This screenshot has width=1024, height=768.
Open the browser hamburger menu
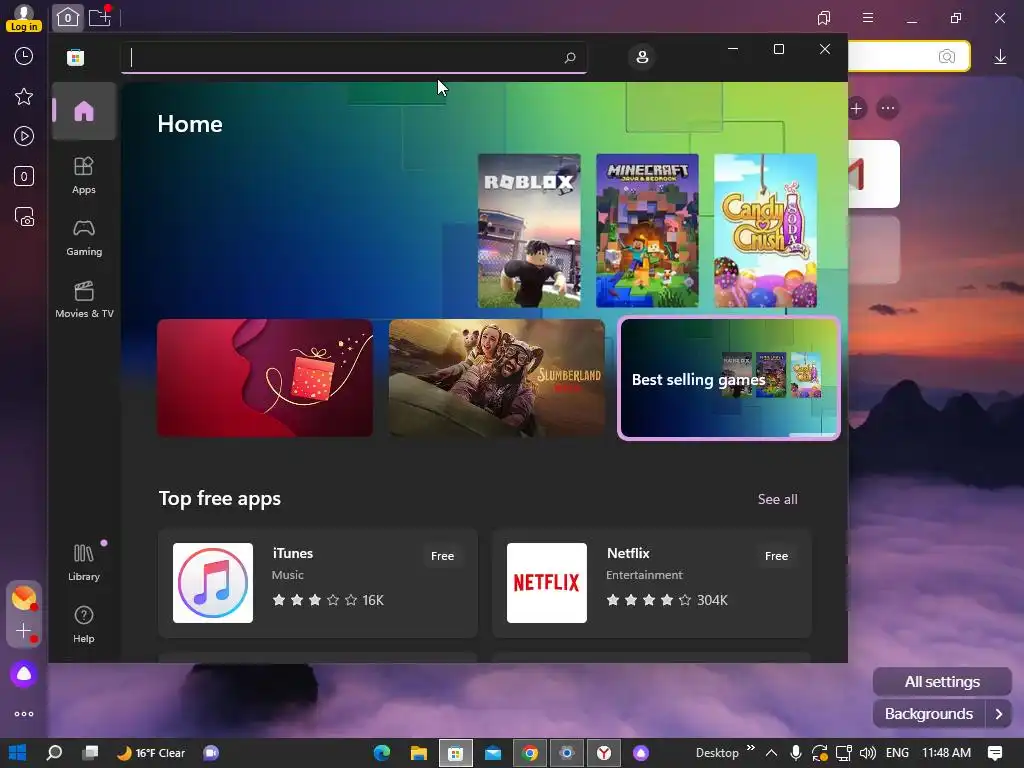click(x=867, y=18)
